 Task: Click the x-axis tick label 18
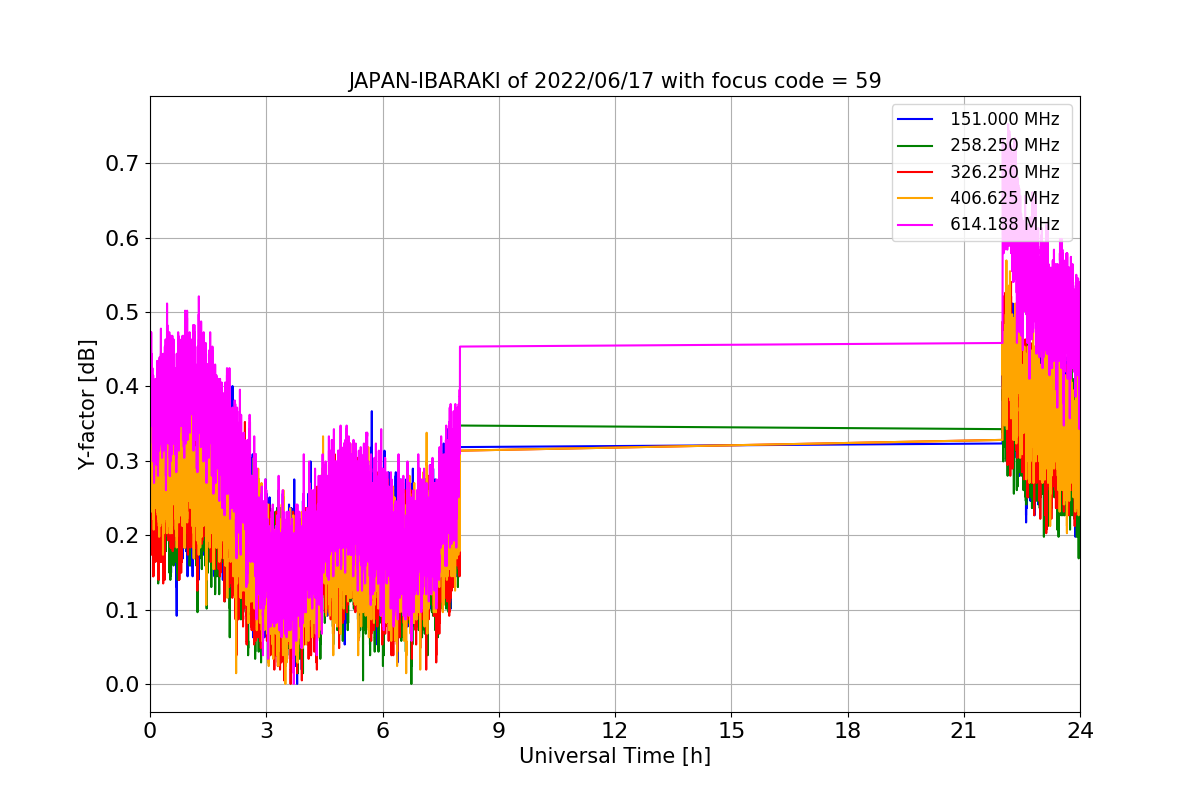(847, 730)
